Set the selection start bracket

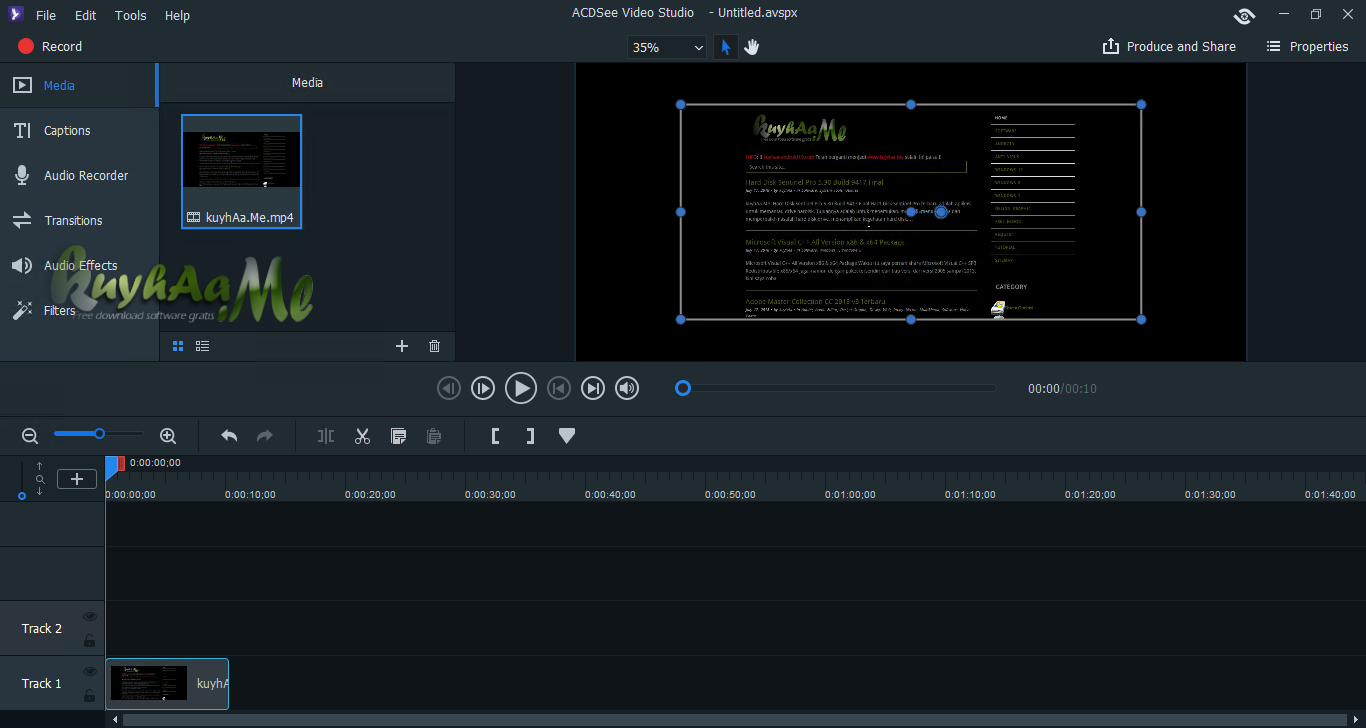(495, 436)
